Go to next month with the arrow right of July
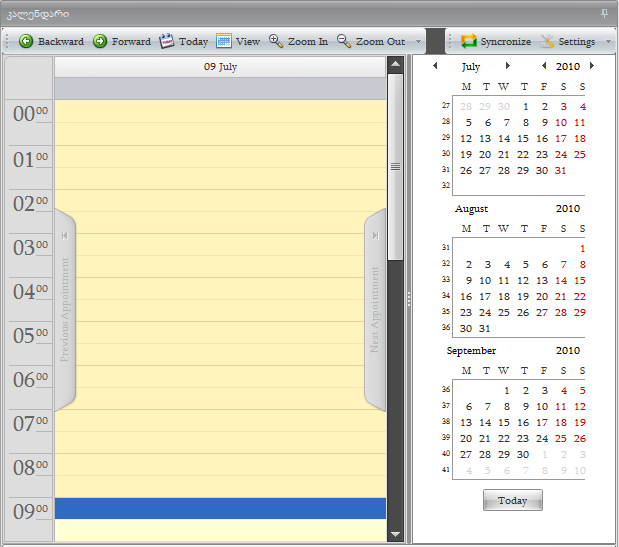The height and width of the screenshot is (547, 619). click(x=508, y=66)
